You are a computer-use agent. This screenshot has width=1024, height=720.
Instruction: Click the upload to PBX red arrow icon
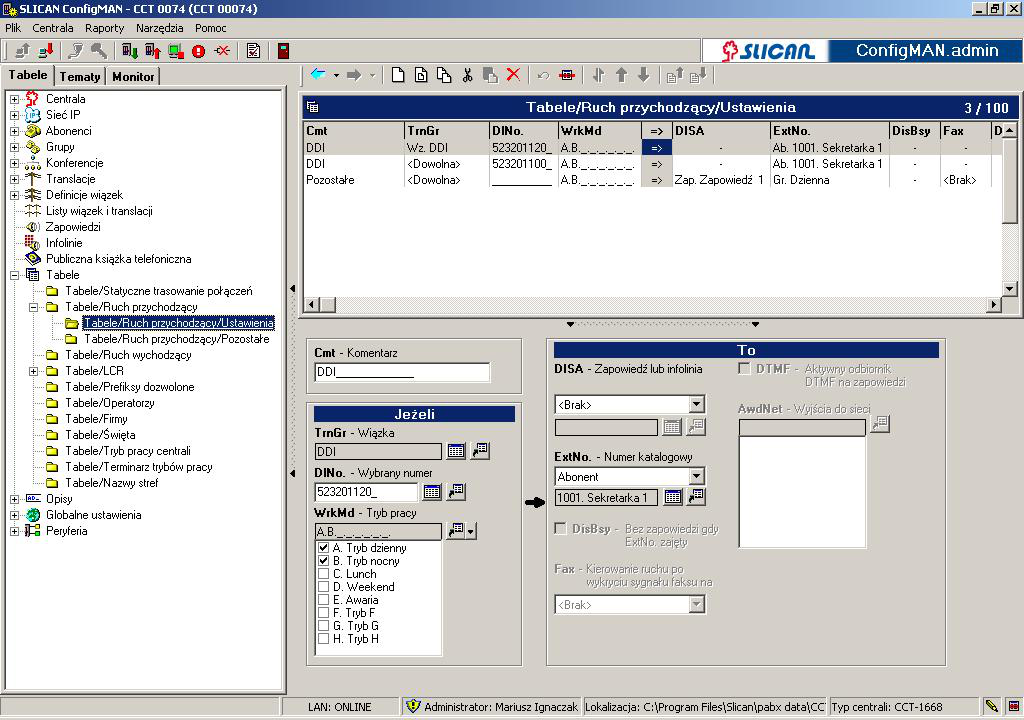153,51
